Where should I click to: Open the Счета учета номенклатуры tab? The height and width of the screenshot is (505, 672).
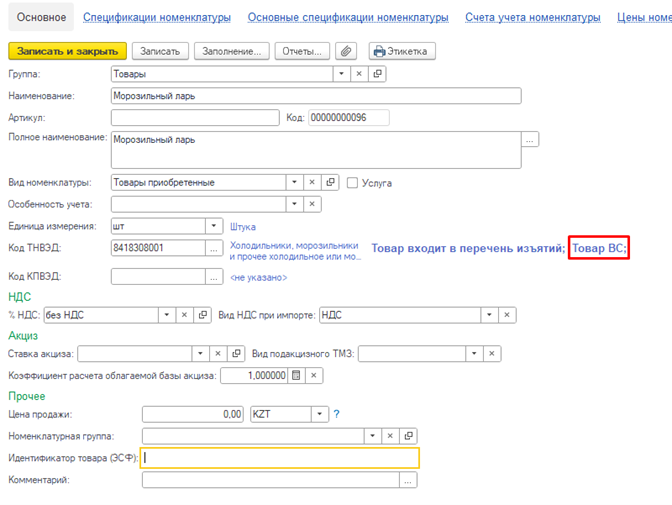click(x=533, y=18)
